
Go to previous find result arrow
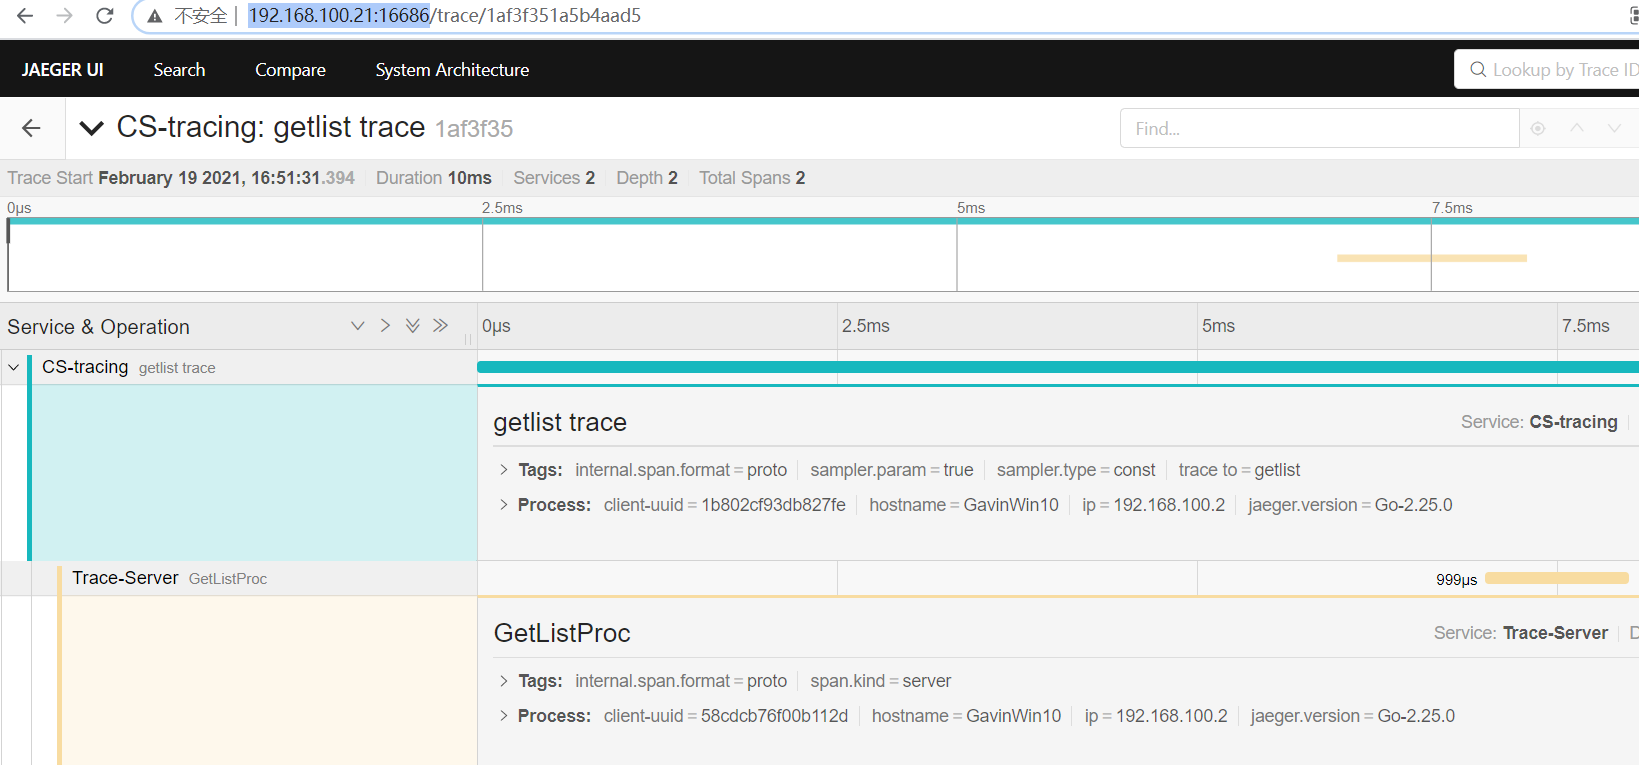(x=1577, y=128)
